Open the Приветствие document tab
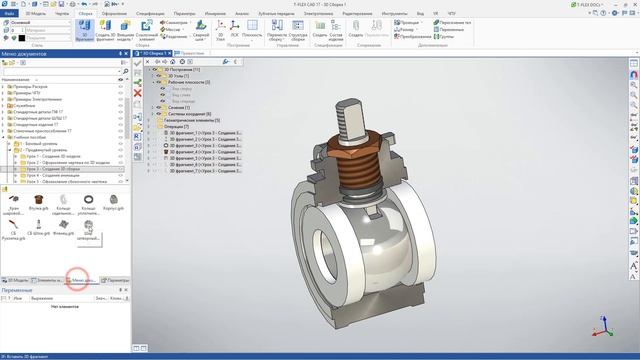 189,53
